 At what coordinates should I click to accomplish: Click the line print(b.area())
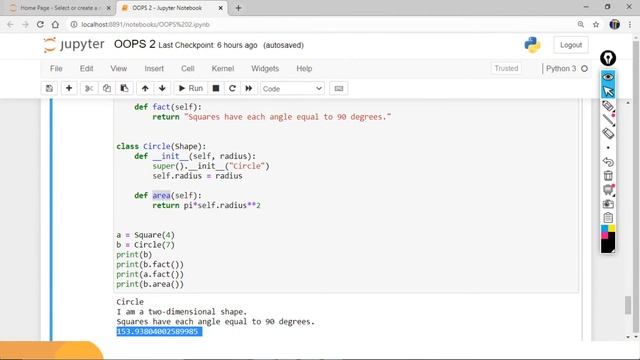tap(150, 284)
